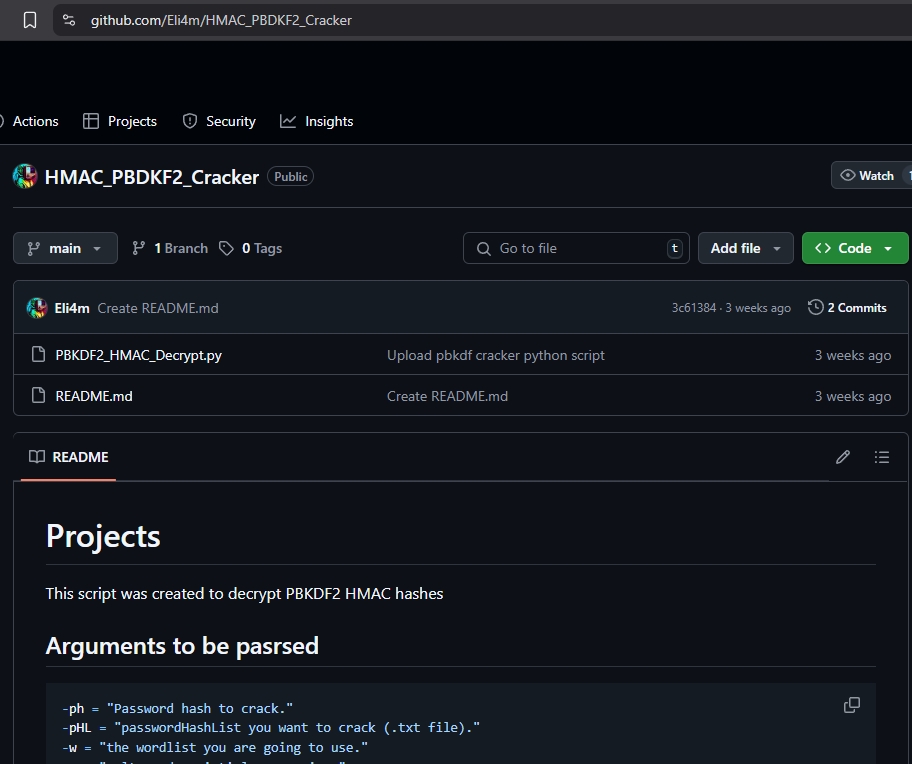Open site information icon in address bar
Viewport: 912px width, 764px height.
pyautogui.click(x=68, y=20)
